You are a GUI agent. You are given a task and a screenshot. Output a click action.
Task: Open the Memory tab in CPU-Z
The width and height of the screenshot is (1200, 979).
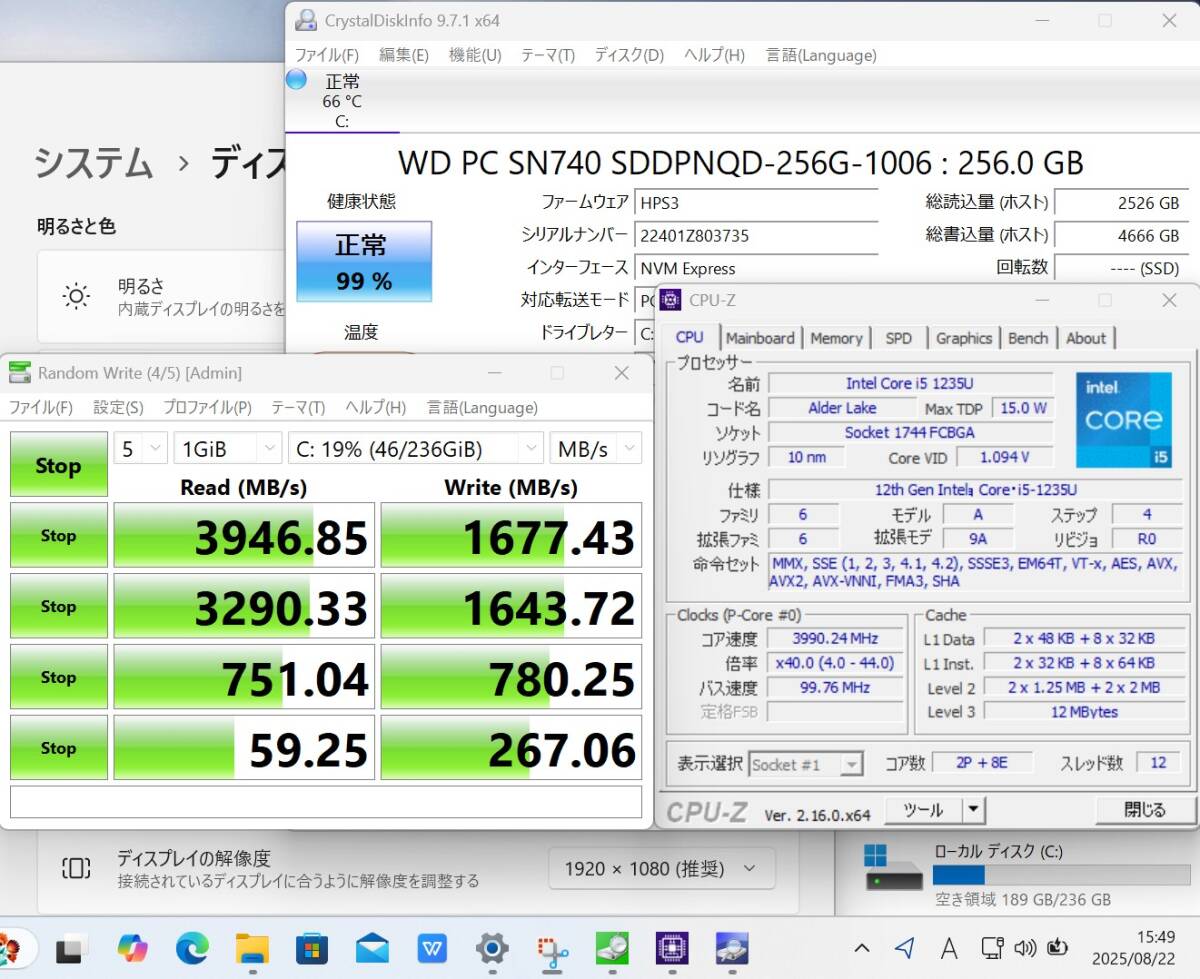click(x=836, y=338)
